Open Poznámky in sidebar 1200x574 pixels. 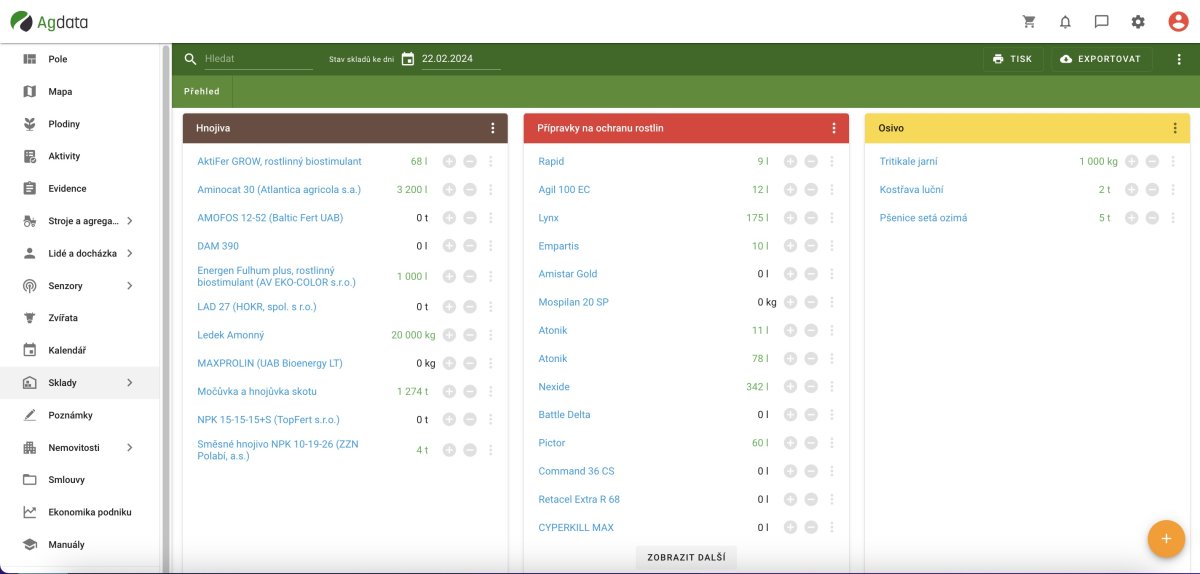point(80,415)
